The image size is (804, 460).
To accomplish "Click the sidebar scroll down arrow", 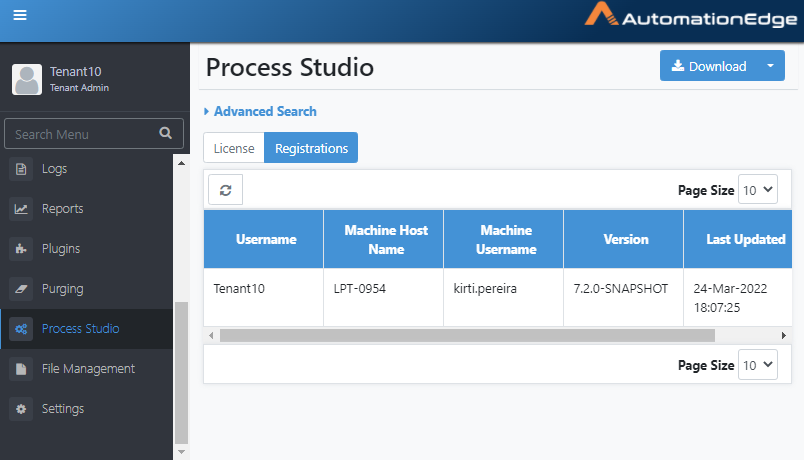I will [x=182, y=452].
